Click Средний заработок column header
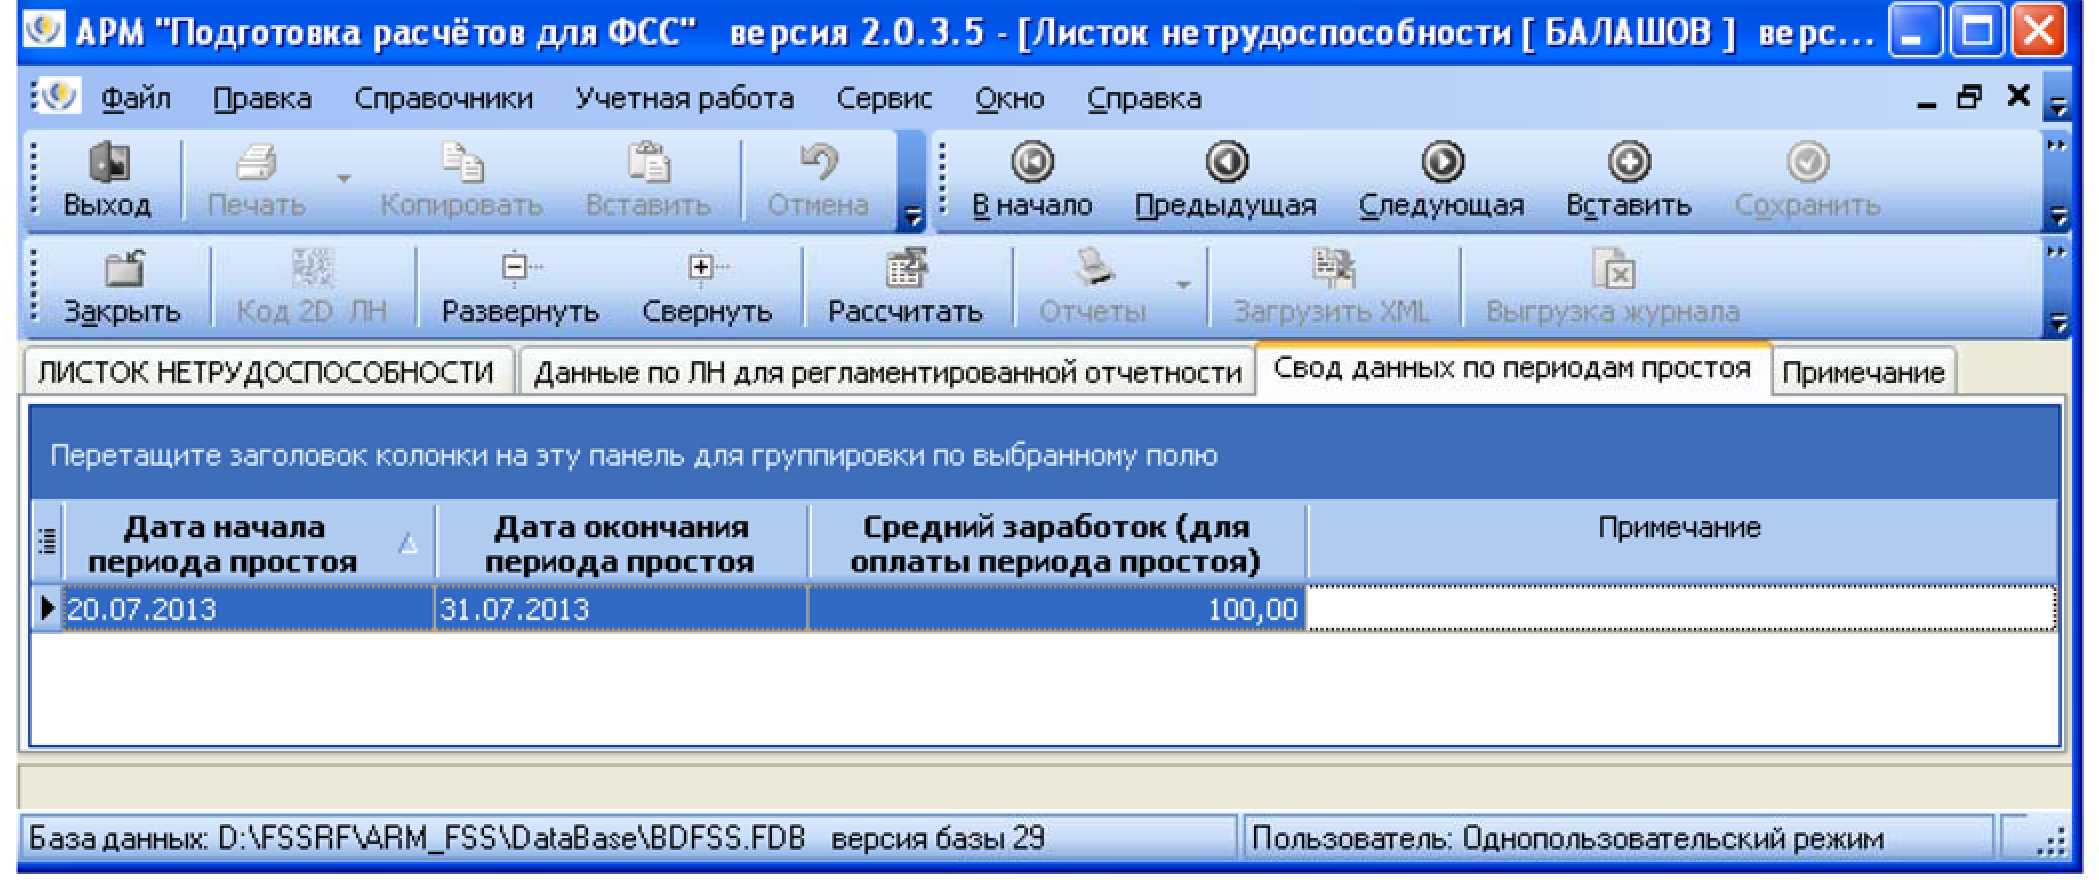 click(x=1056, y=544)
